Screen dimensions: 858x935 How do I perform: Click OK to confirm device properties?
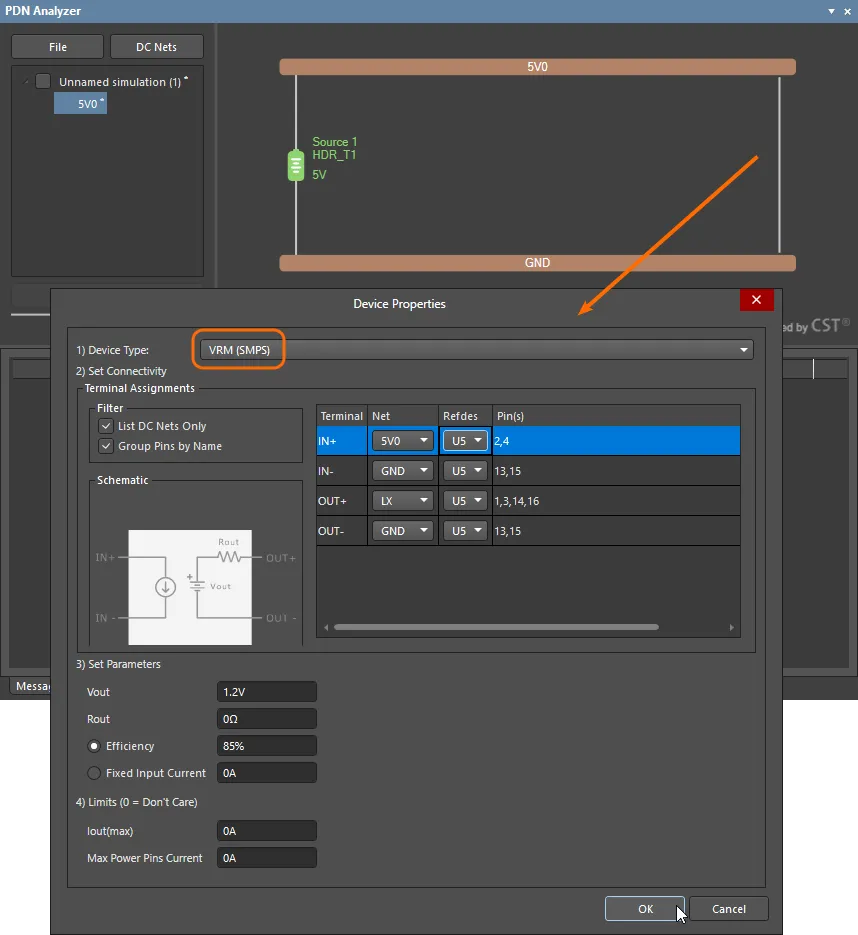coord(645,909)
